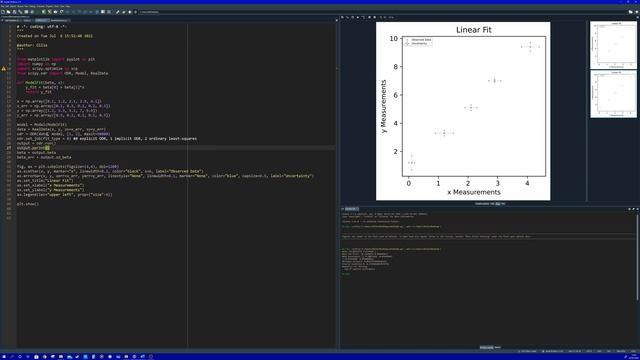Maximize the current pane from the toolbar
640x360 pixels.
(103, 12)
